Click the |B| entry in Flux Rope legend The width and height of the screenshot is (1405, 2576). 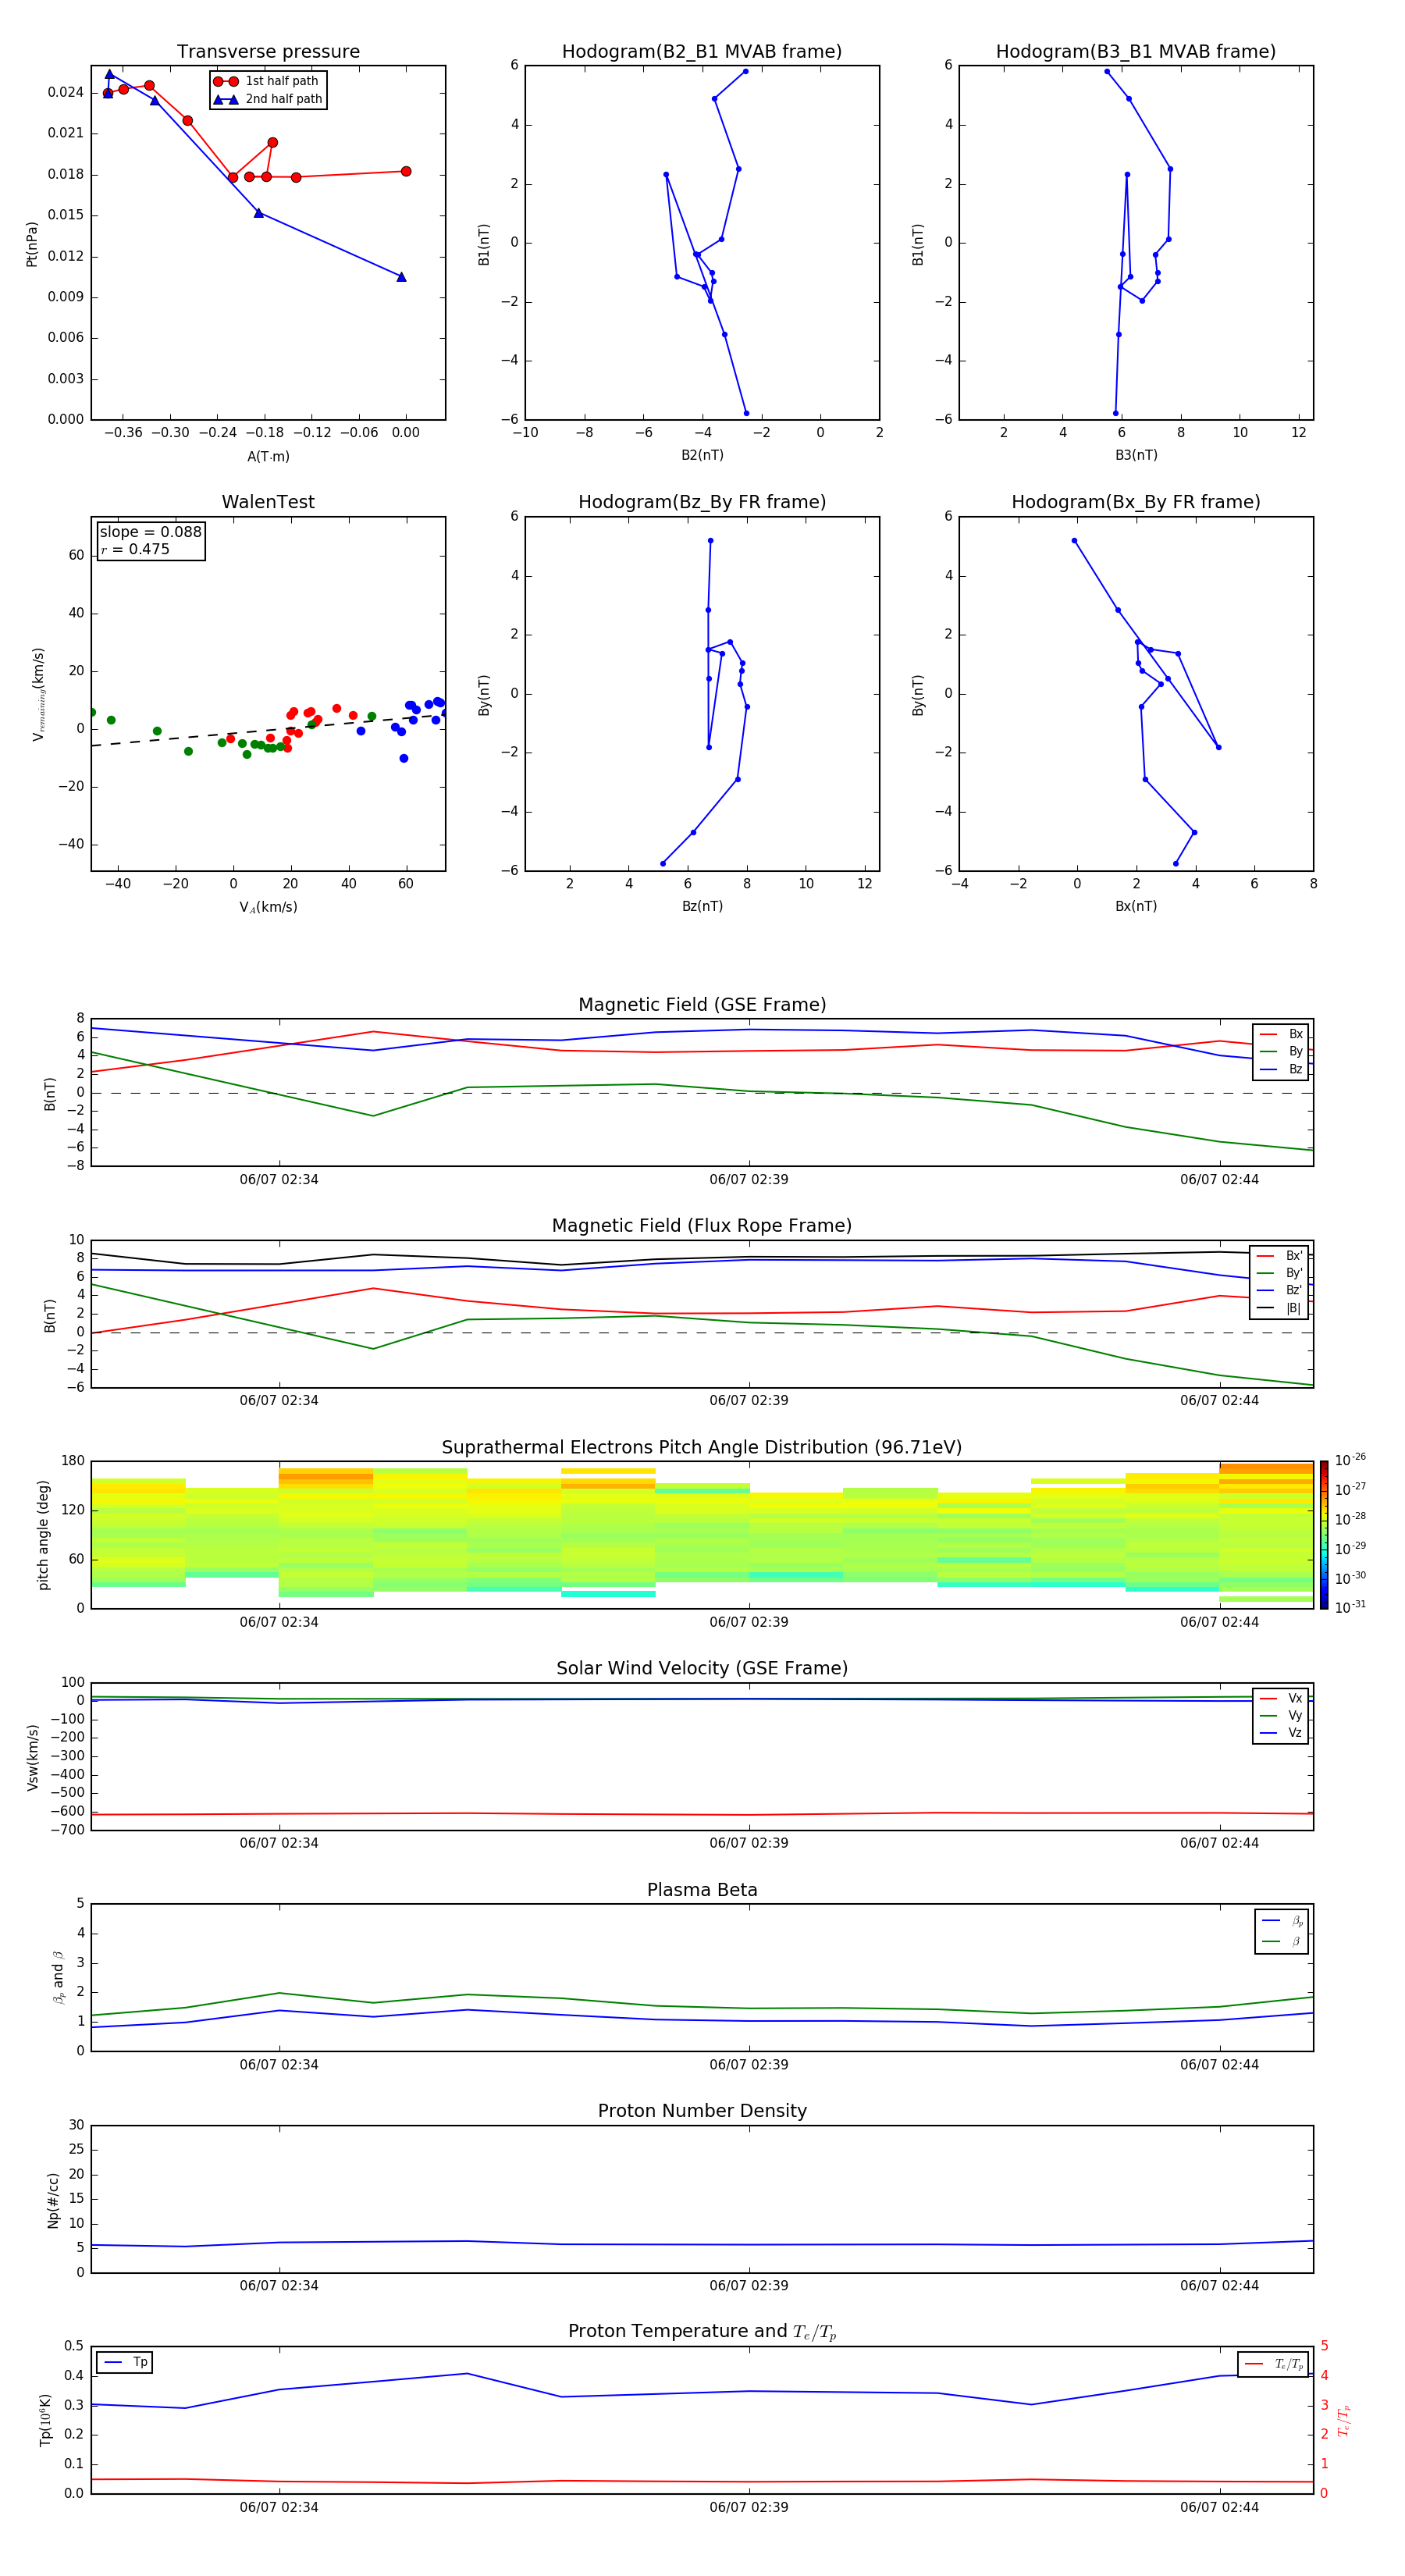(1279, 1308)
